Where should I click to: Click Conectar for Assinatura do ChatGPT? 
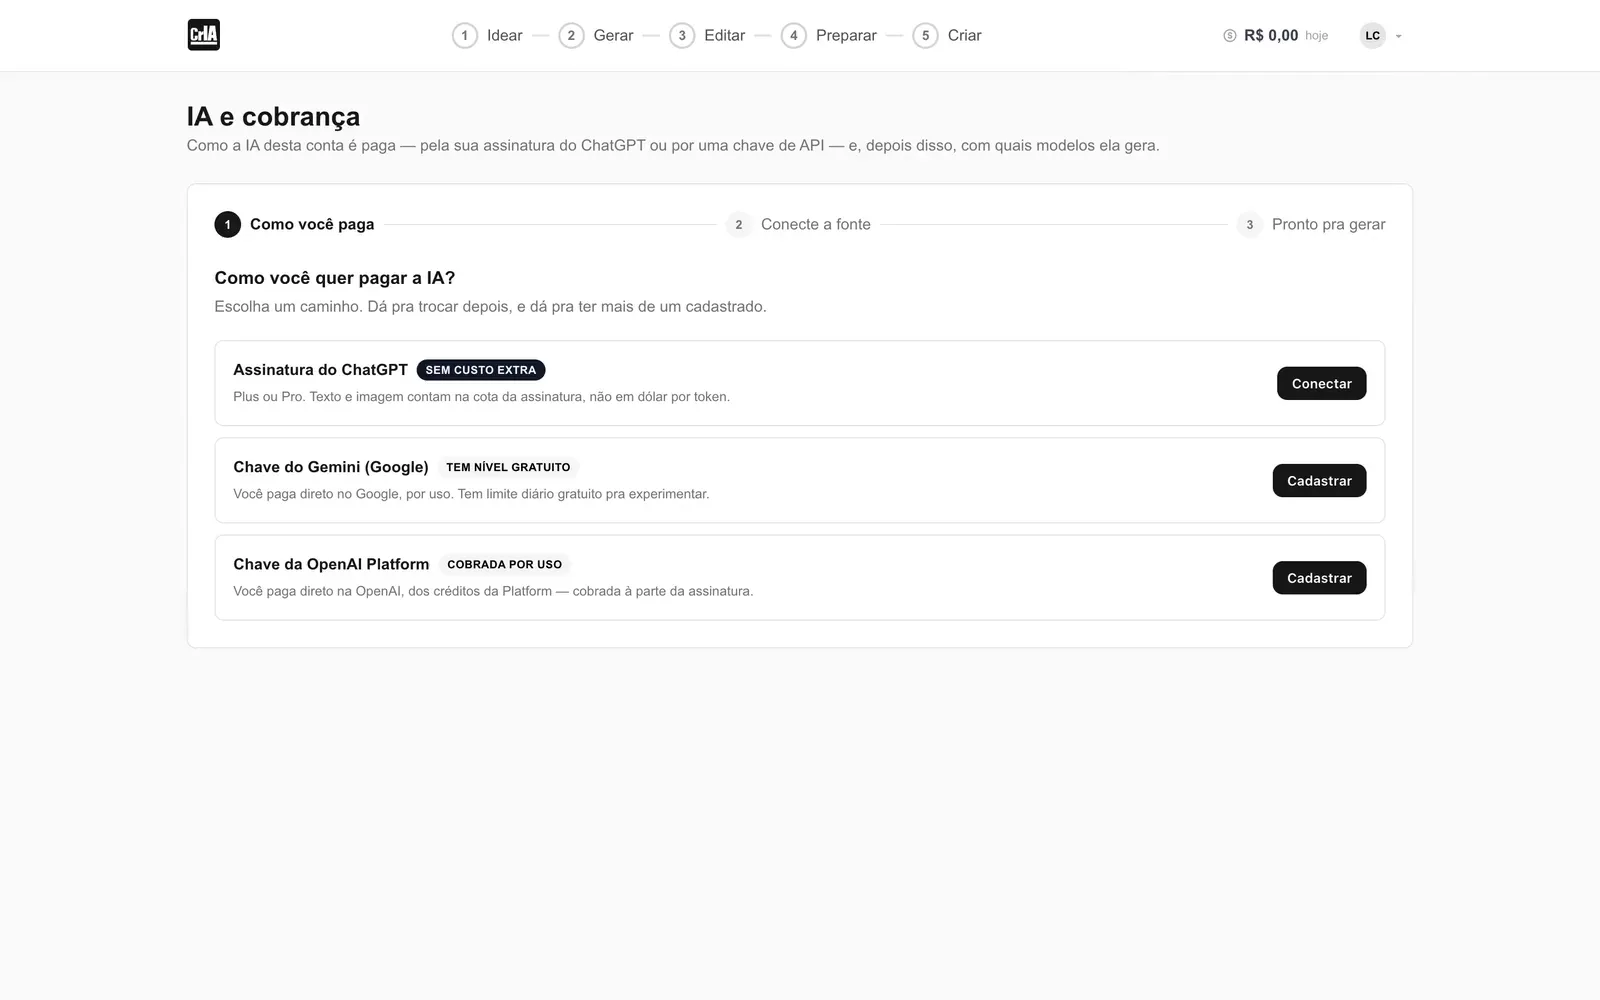click(1321, 384)
